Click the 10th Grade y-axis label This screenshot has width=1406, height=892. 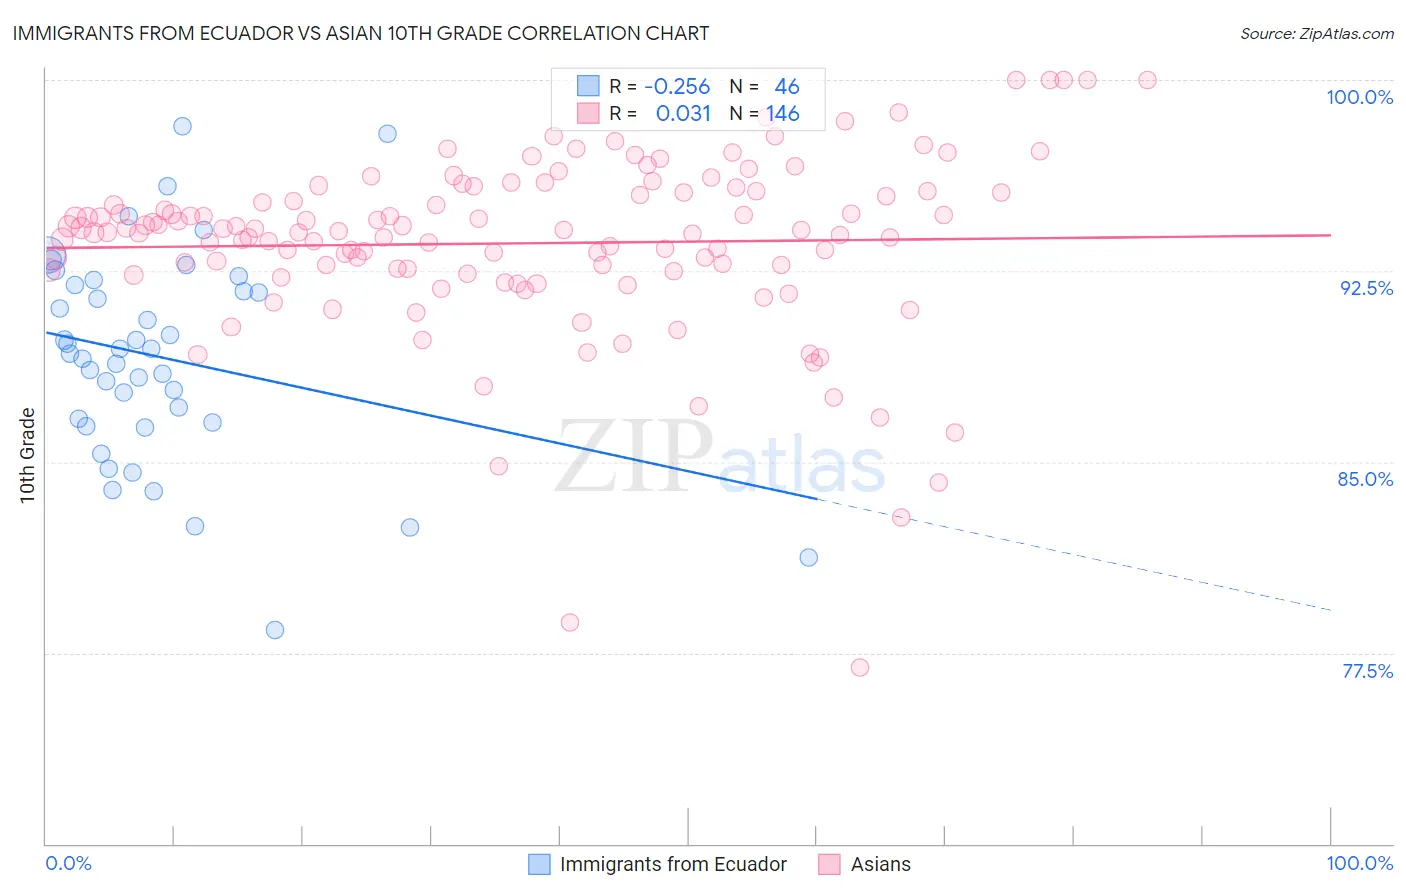[x=27, y=455]
